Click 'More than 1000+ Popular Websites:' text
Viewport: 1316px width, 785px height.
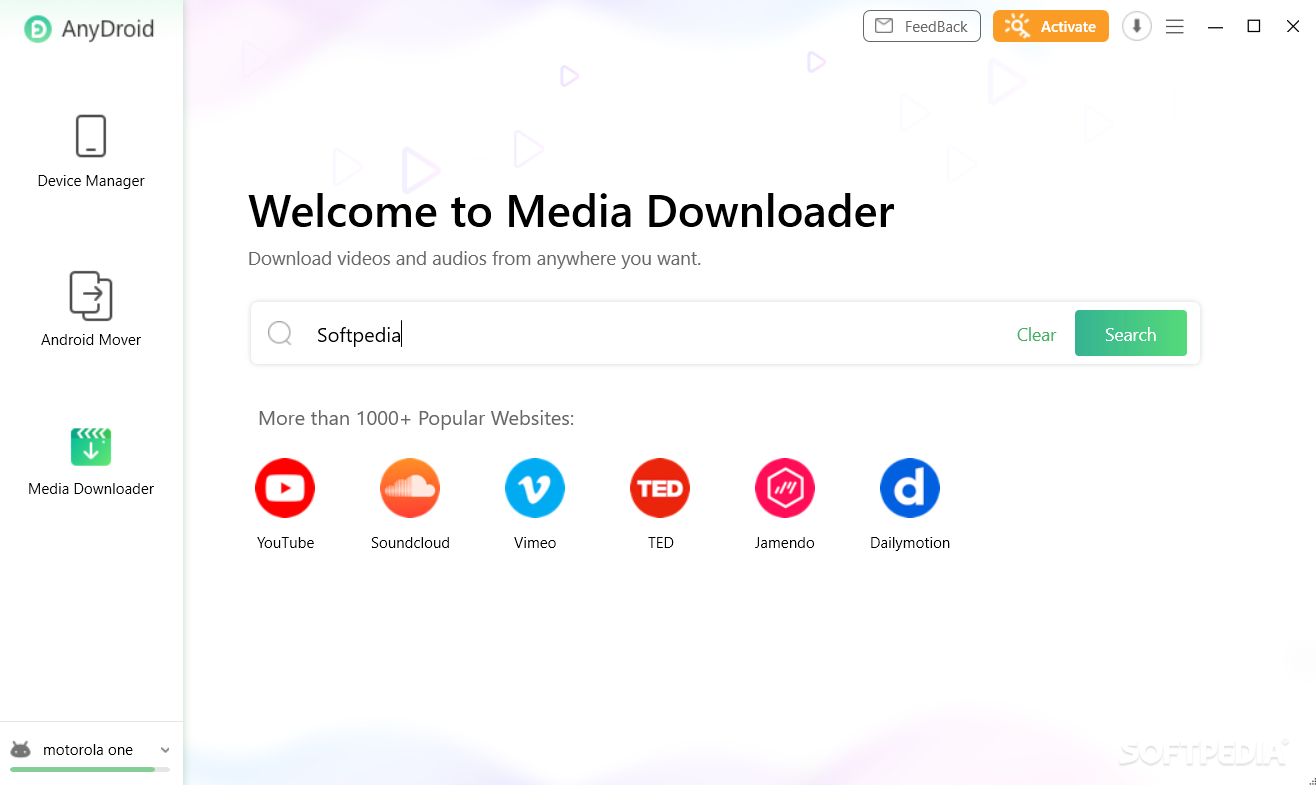416,418
